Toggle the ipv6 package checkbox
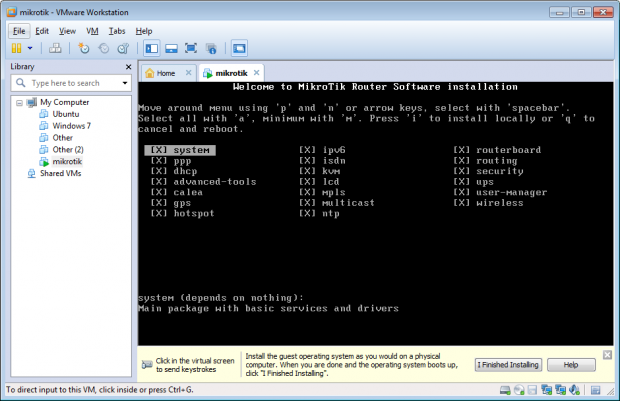The image size is (620, 401). click(307, 150)
